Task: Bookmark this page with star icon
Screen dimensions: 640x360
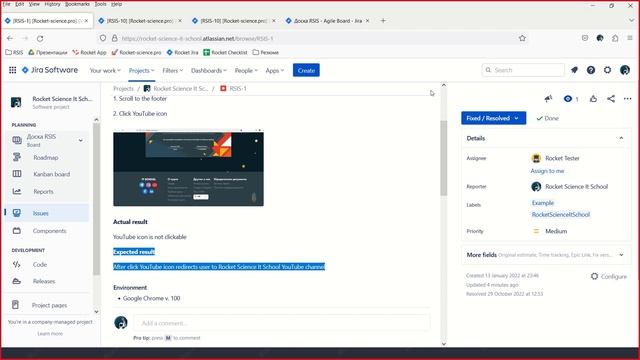Action: pos(522,38)
